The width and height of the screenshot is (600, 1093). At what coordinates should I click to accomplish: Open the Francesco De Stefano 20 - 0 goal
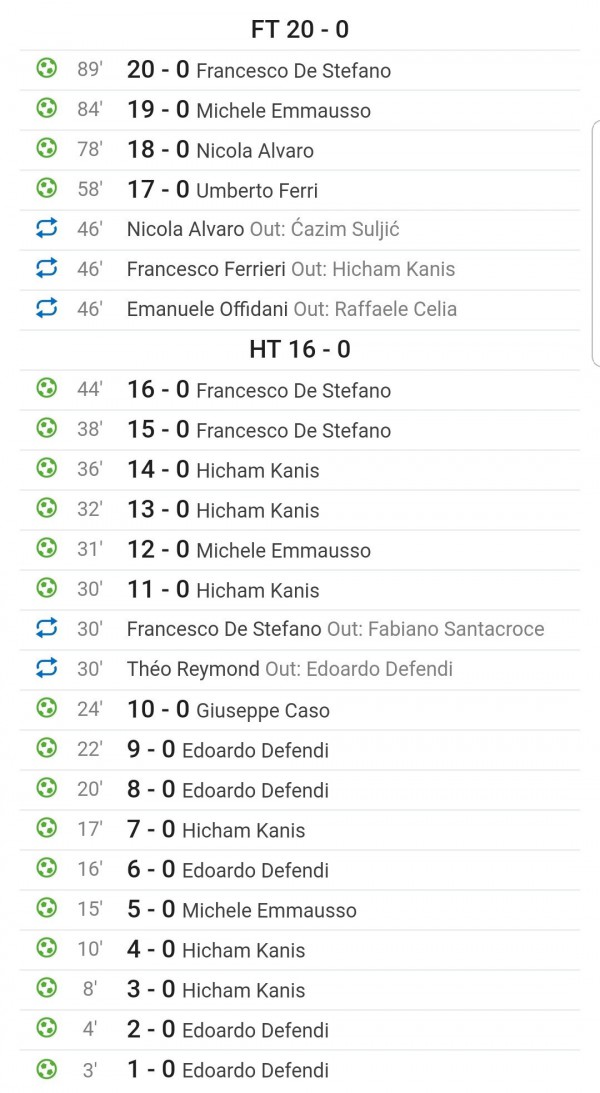coord(258,70)
